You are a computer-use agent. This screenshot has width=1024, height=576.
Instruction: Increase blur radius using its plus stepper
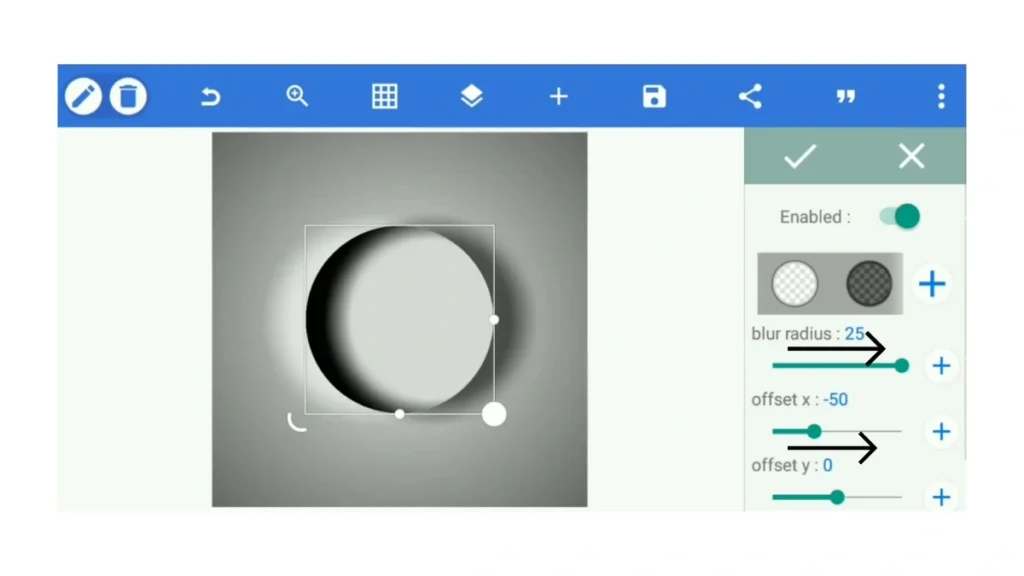tap(940, 365)
